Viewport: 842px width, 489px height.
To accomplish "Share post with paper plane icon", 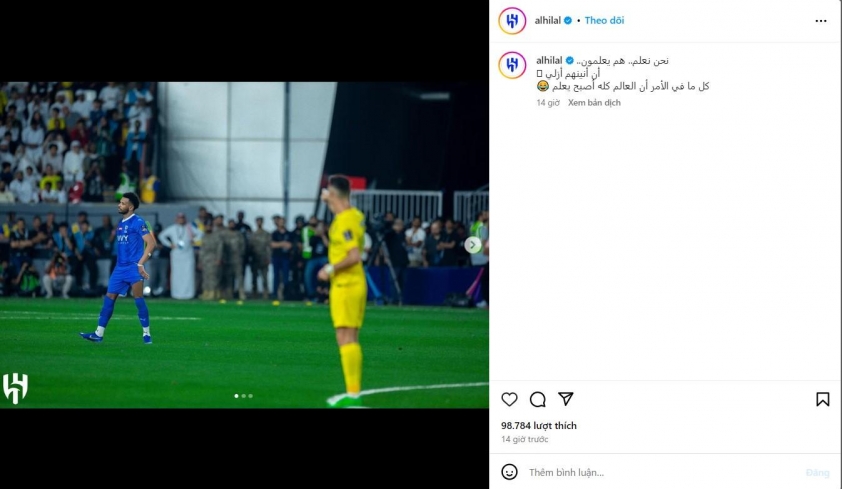I will coord(566,398).
